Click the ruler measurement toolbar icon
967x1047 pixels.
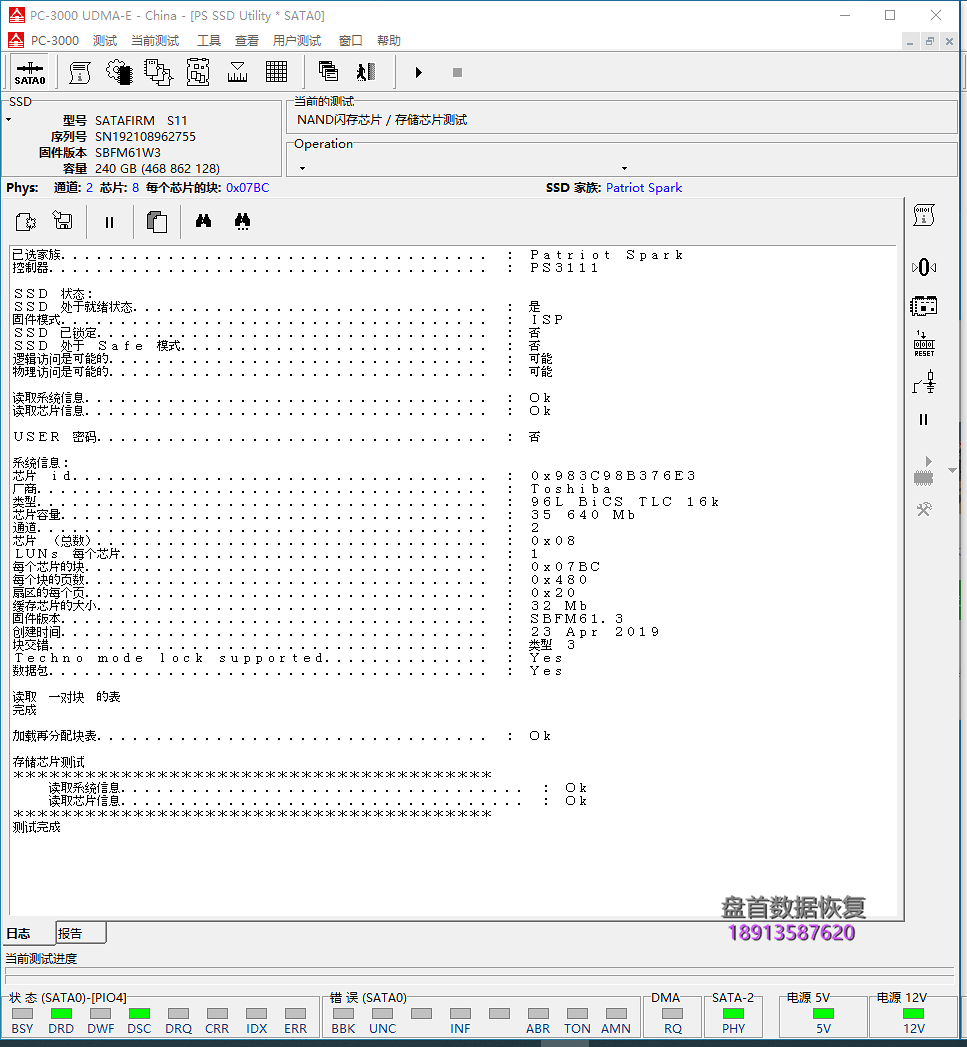[x=237, y=72]
